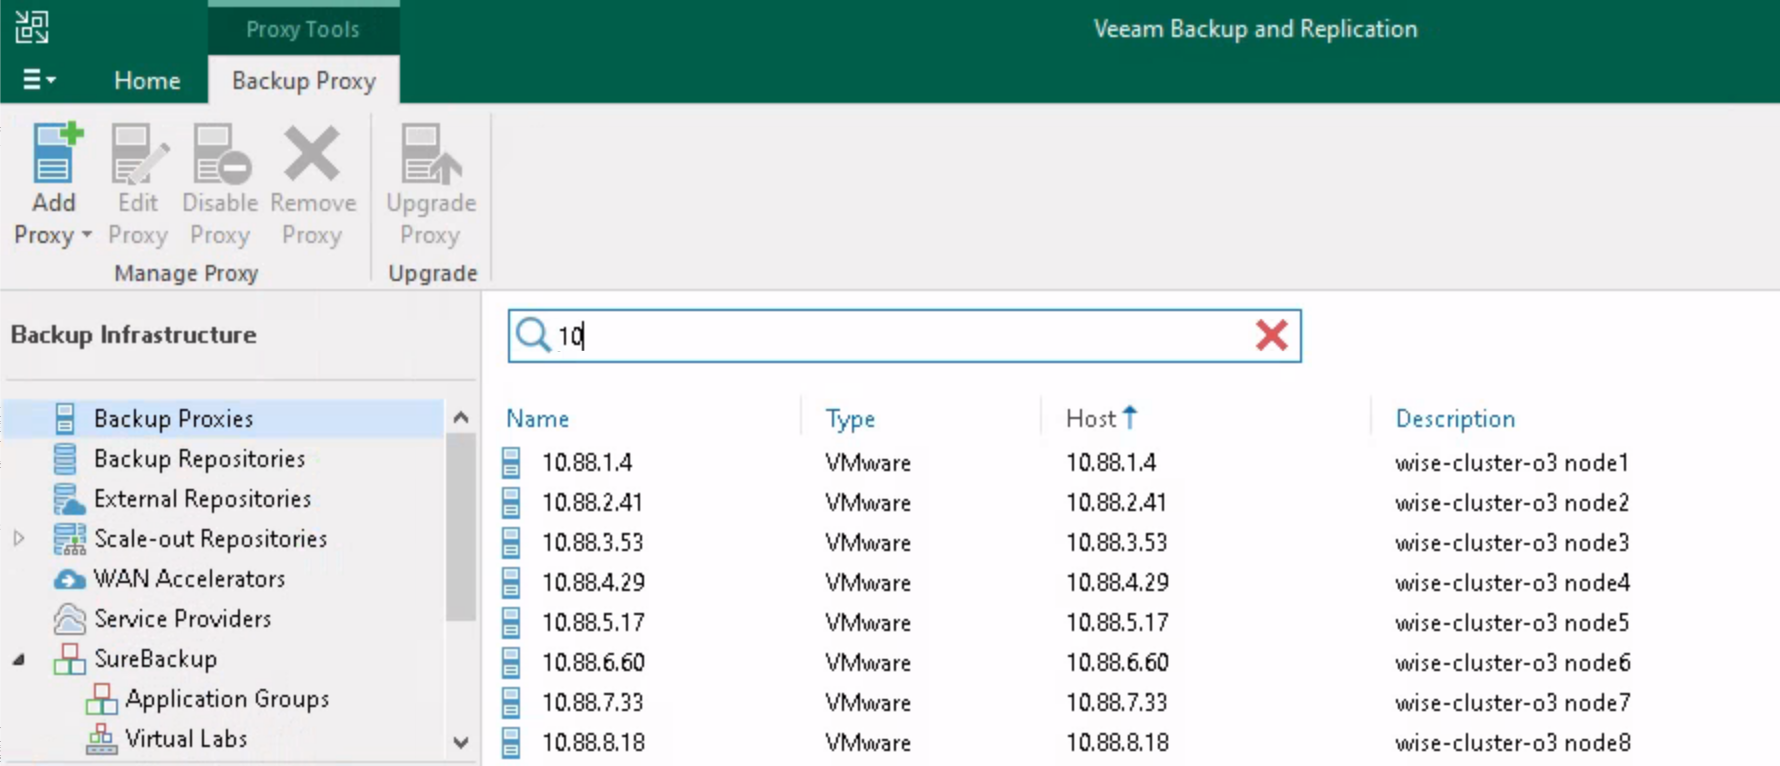The height and width of the screenshot is (766, 1780).
Task: Click the Scale-out Repositories node icon
Action: point(69,538)
